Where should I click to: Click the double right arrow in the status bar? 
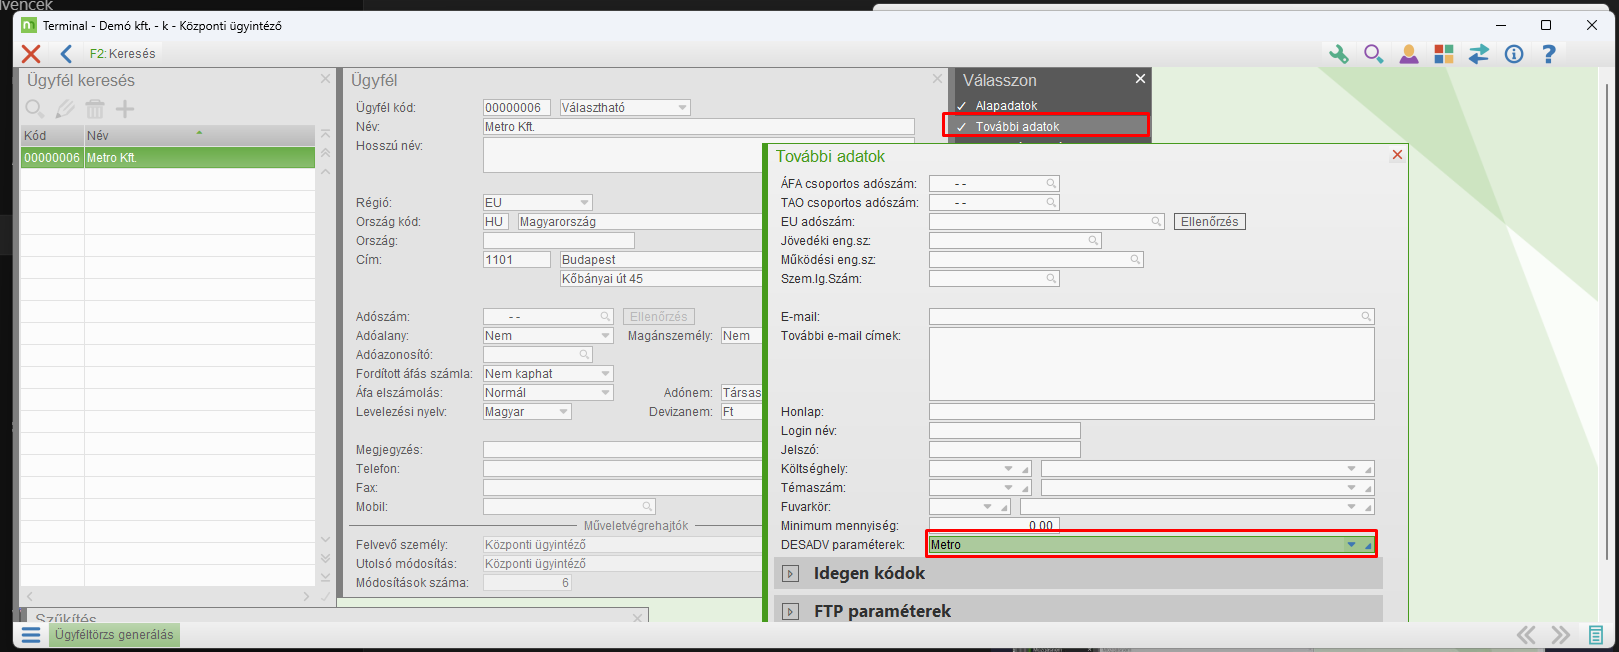coord(1561,635)
